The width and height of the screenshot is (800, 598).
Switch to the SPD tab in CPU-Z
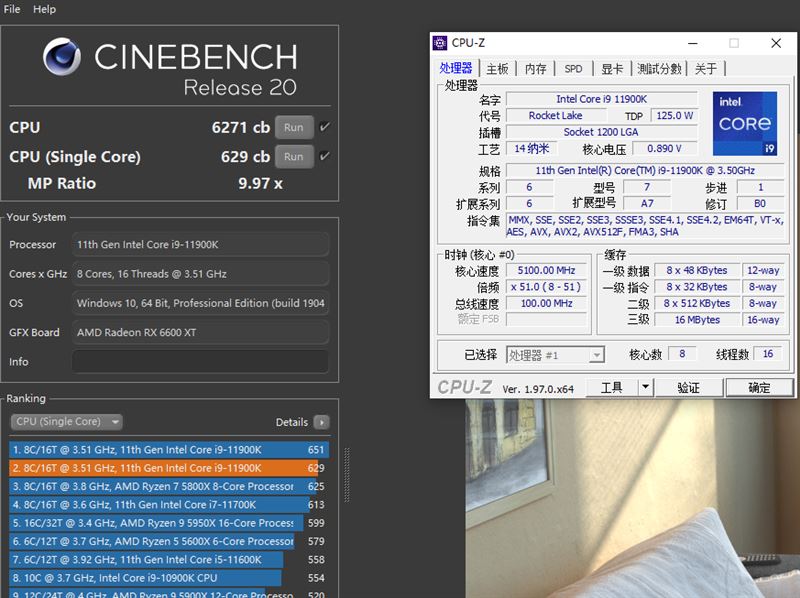click(x=573, y=69)
